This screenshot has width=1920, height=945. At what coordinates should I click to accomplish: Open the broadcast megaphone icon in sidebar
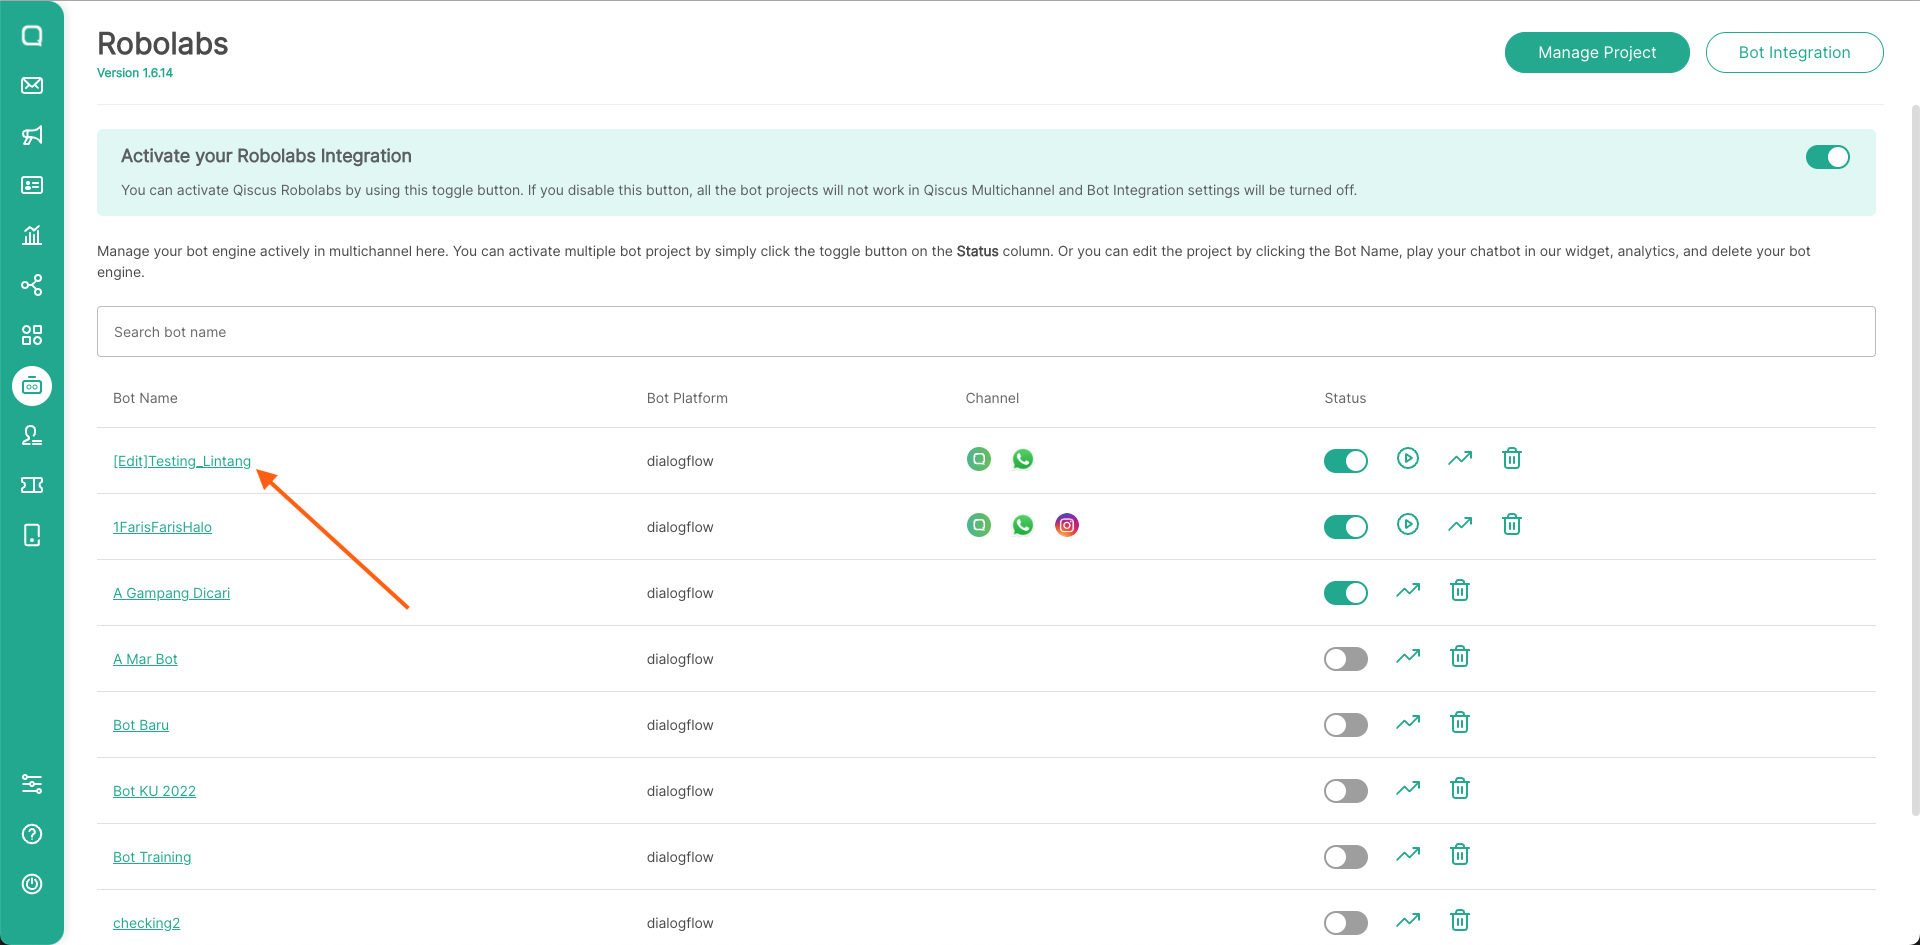pyautogui.click(x=32, y=135)
